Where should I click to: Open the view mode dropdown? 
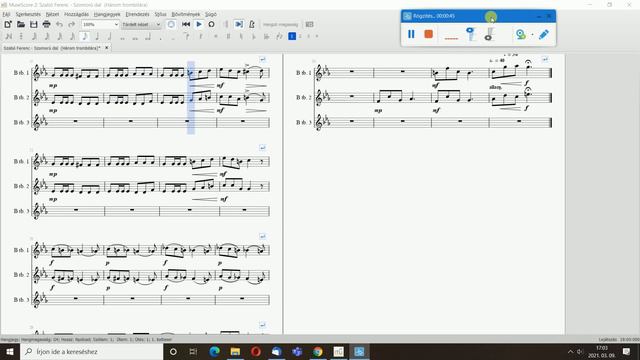(158, 24)
